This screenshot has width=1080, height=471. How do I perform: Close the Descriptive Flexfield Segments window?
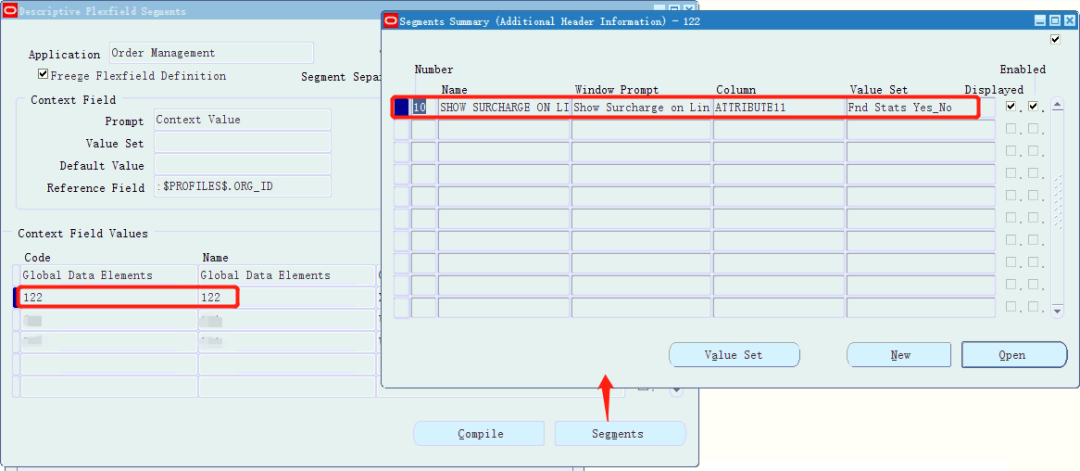(x=687, y=10)
